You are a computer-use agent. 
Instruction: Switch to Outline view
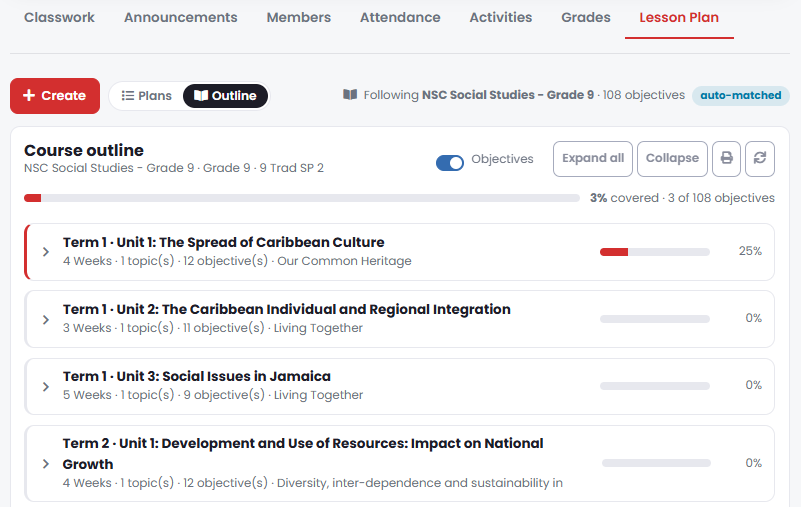pos(225,96)
